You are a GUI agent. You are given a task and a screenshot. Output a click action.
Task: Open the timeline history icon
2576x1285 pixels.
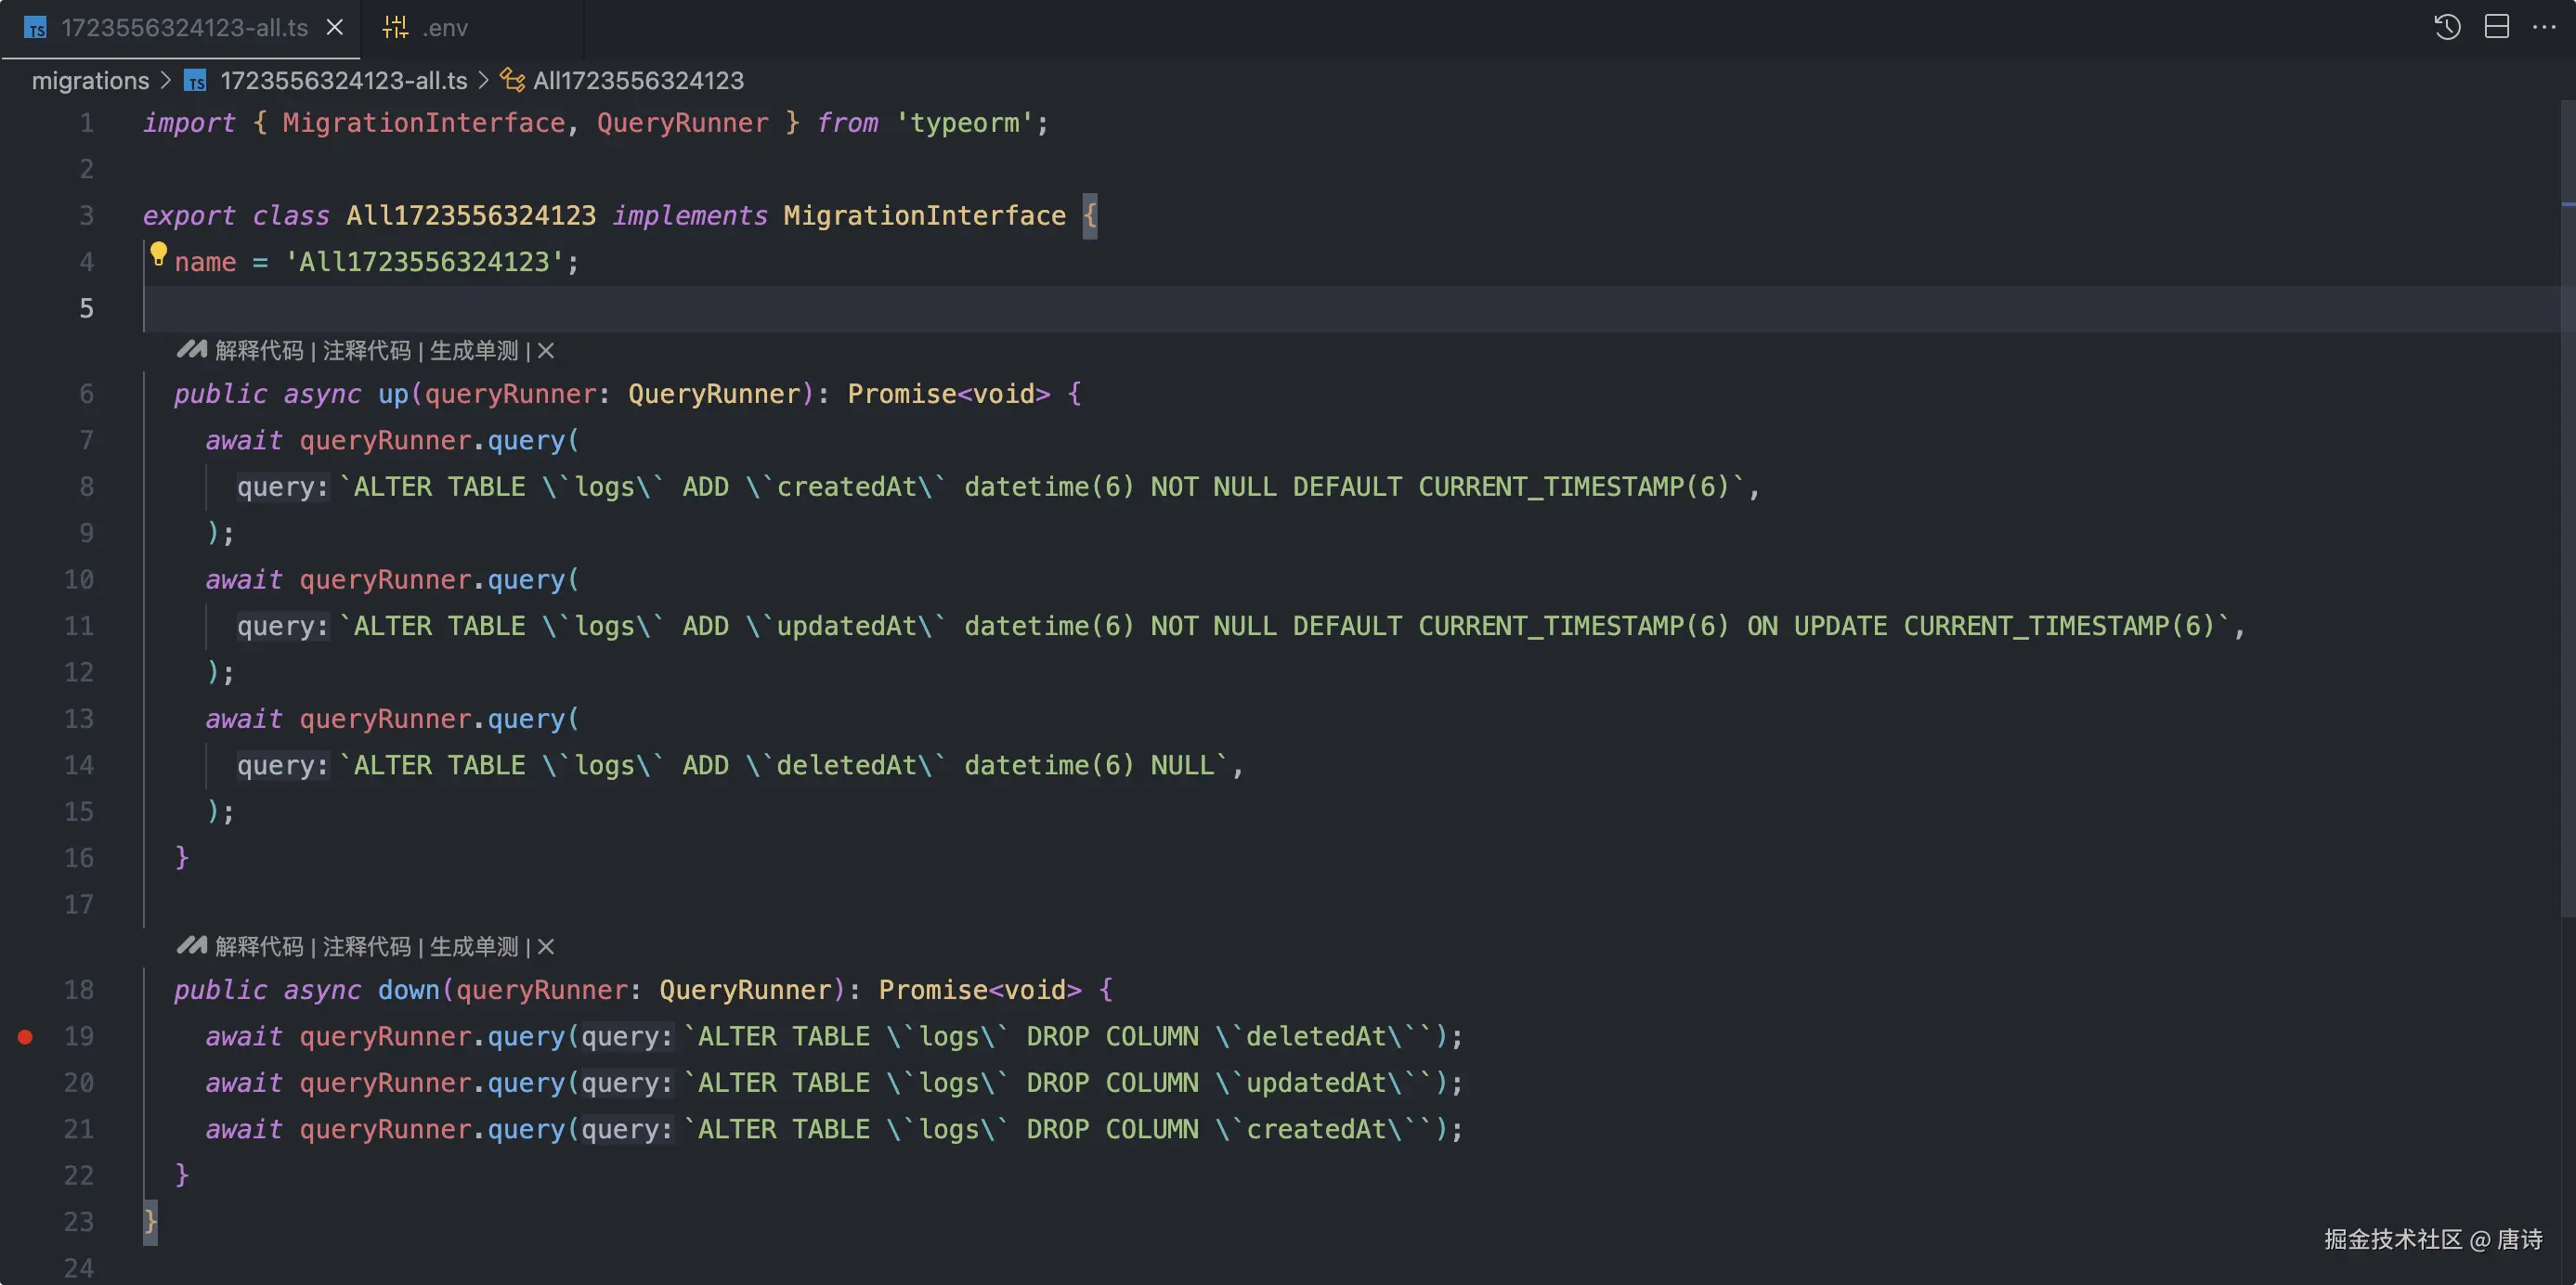(x=2447, y=27)
